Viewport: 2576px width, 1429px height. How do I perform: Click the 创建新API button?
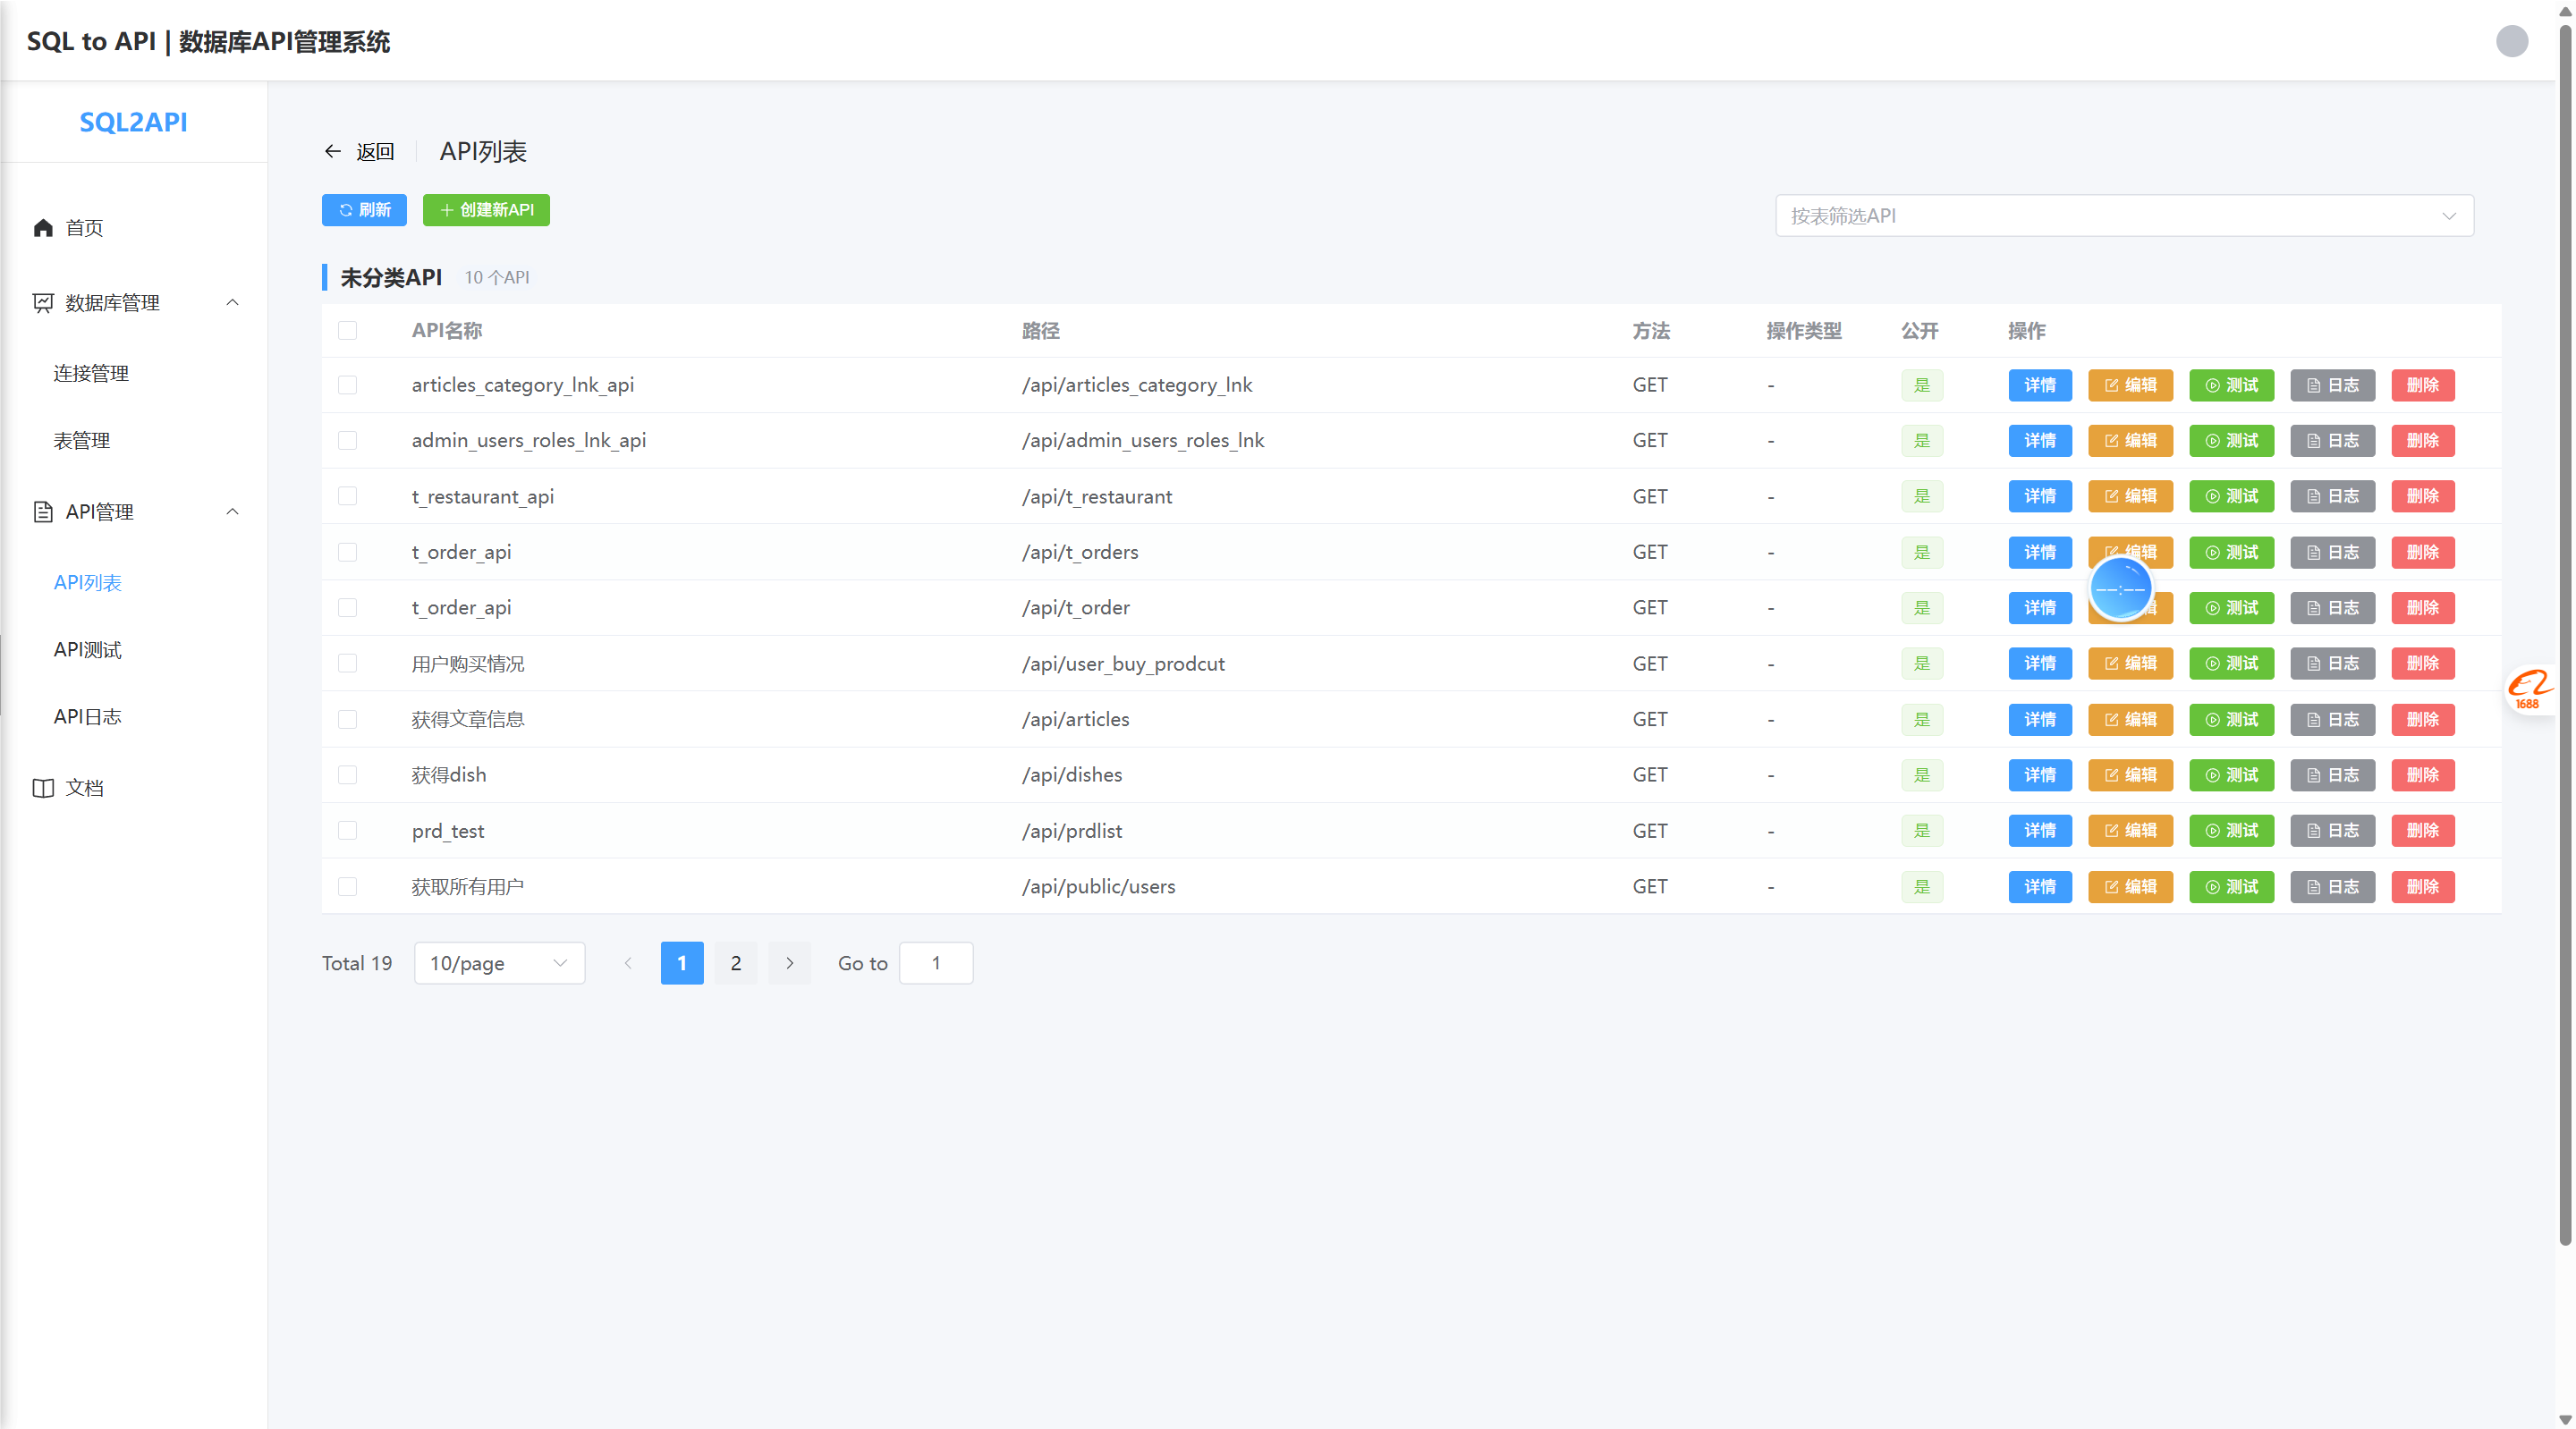pyautogui.click(x=486, y=210)
